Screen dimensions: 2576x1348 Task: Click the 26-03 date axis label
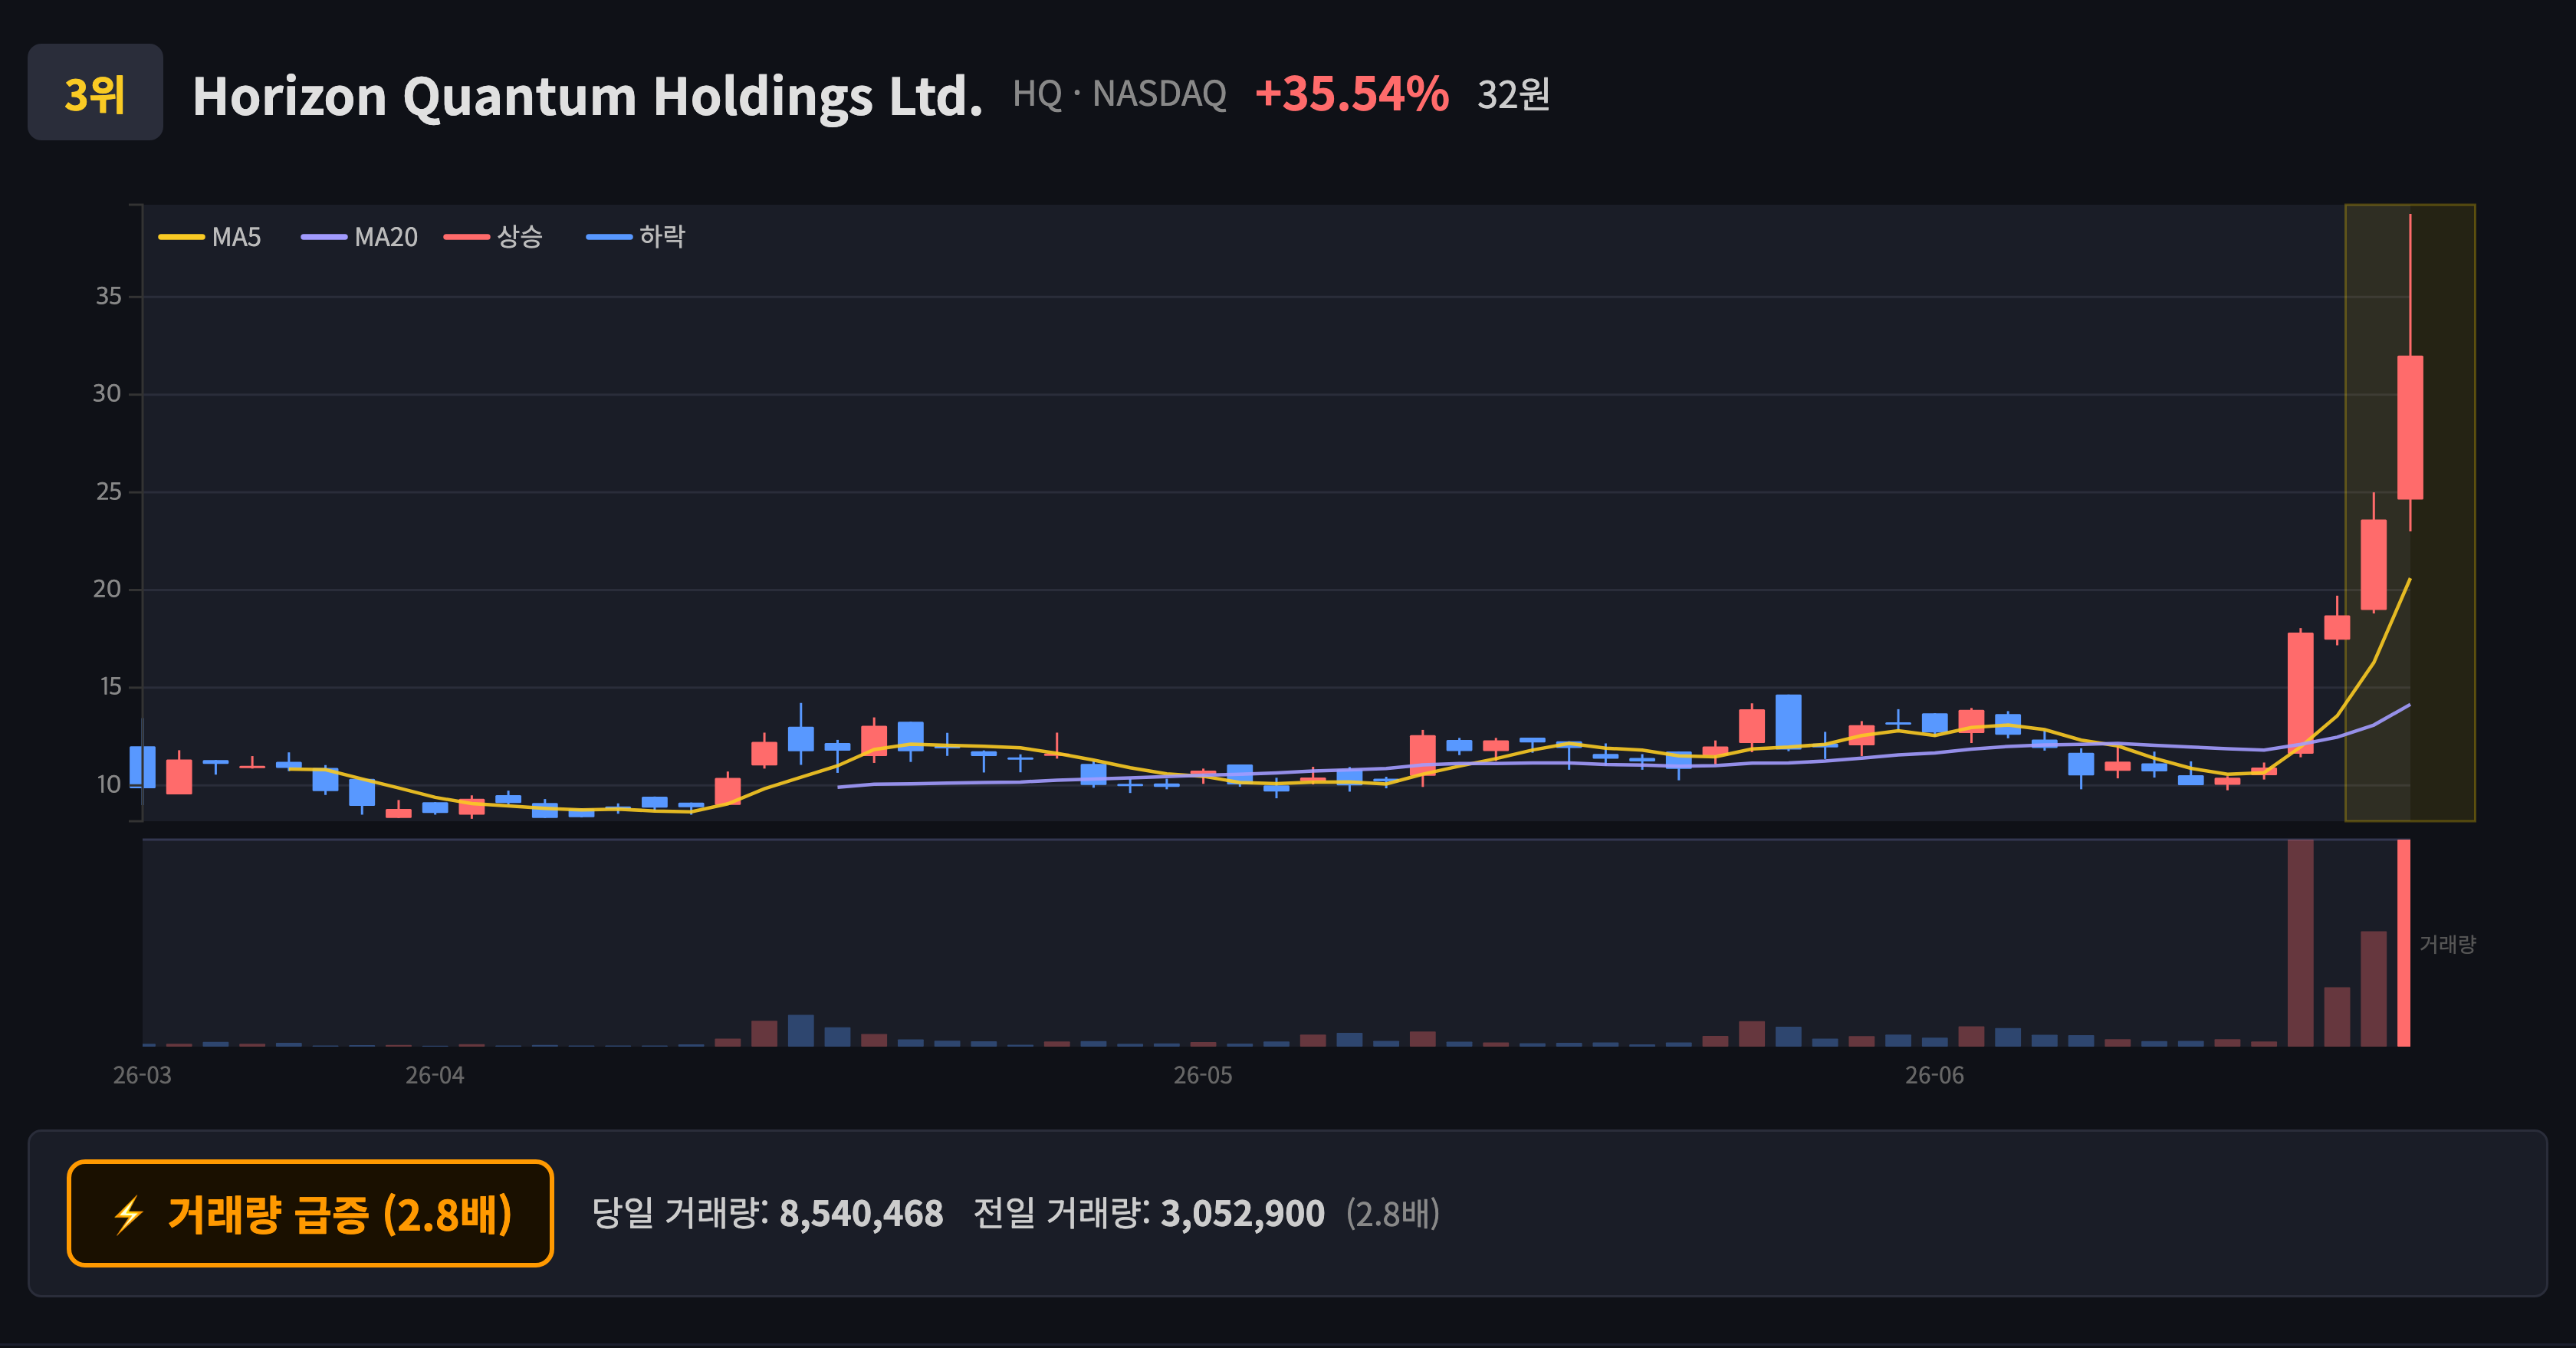coord(142,1076)
